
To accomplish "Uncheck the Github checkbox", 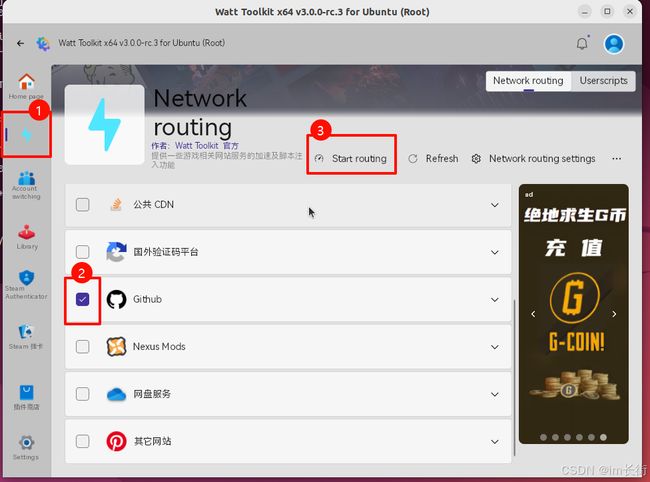I will pos(82,299).
